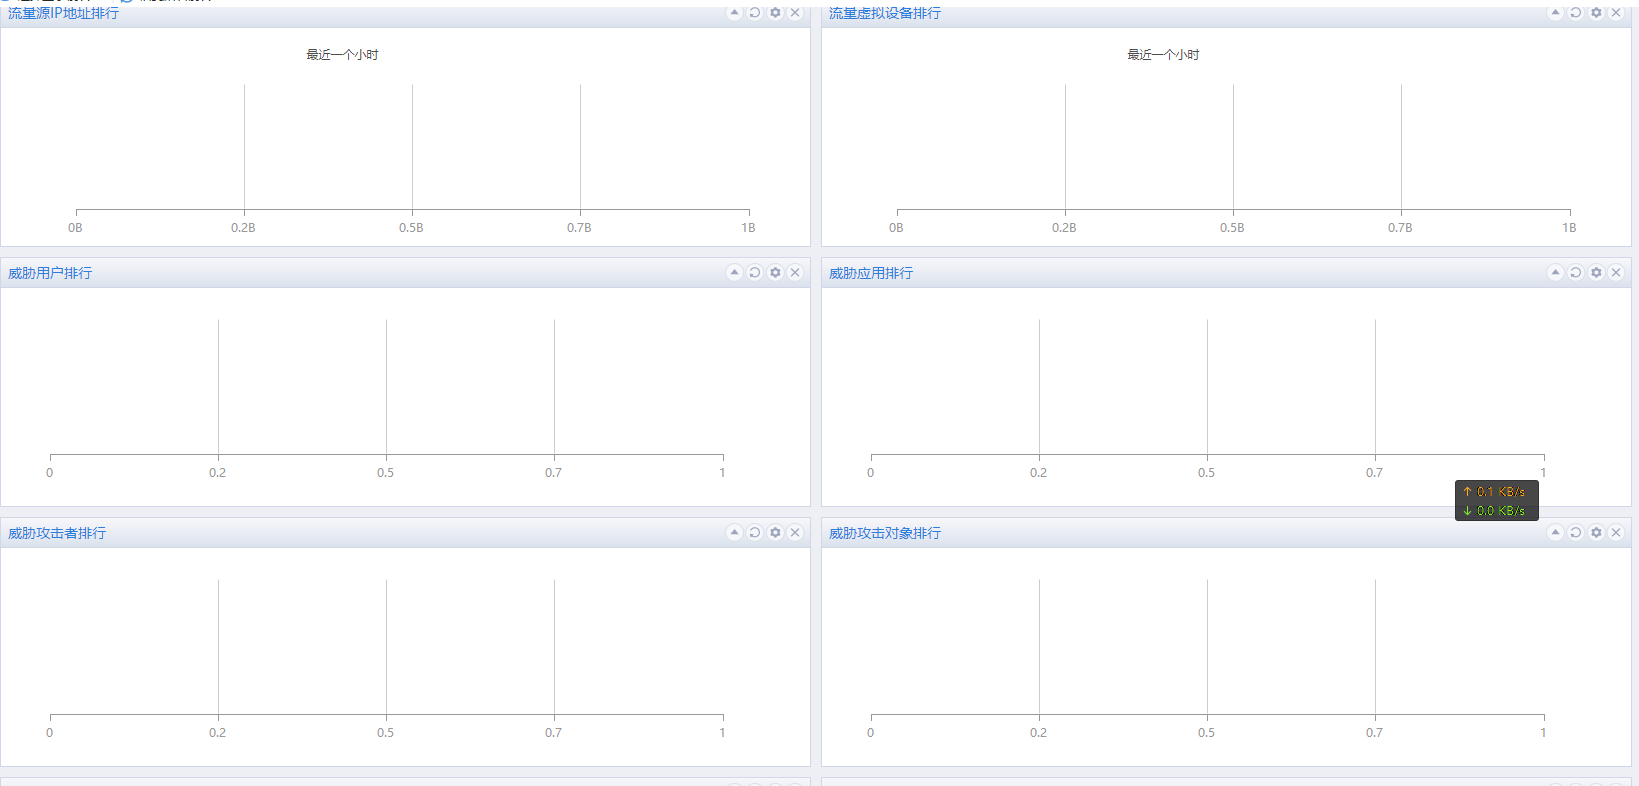The height and width of the screenshot is (786, 1639).
Task: Select the 威胁用户排行 panel title
Action: click(x=50, y=273)
